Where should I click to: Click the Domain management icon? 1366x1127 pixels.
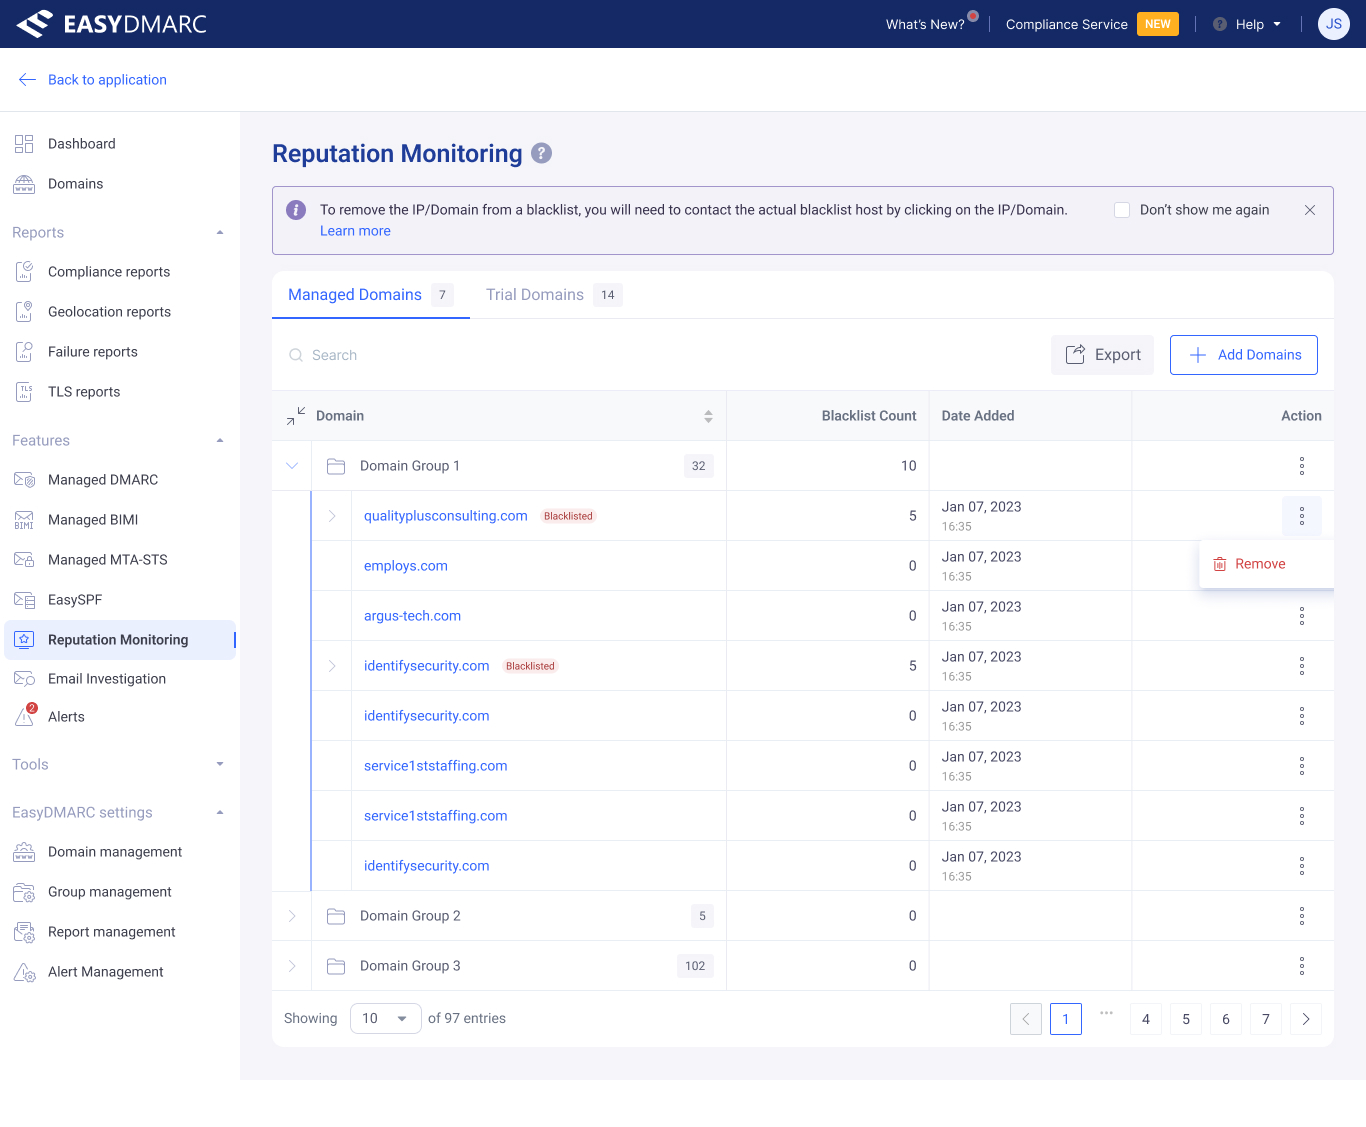pyautogui.click(x=24, y=852)
